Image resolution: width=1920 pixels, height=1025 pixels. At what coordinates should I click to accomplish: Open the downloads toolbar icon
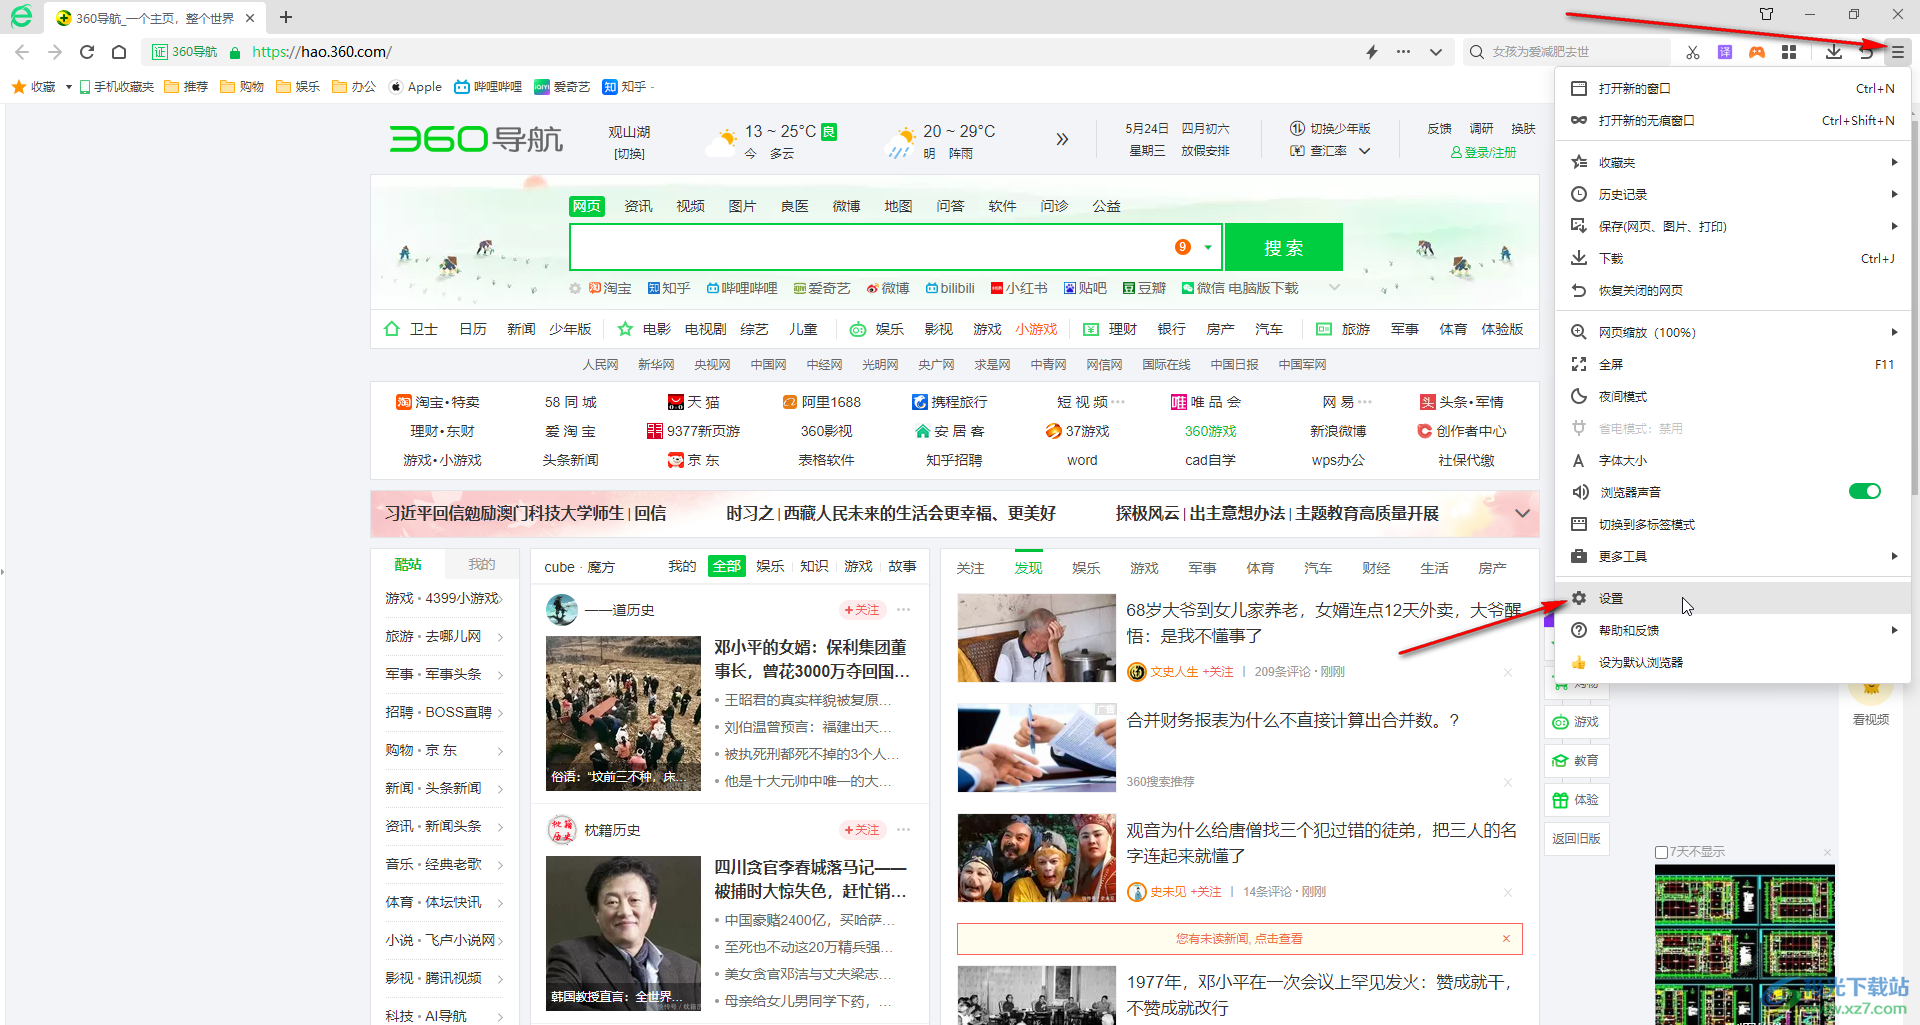pos(1834,52)
